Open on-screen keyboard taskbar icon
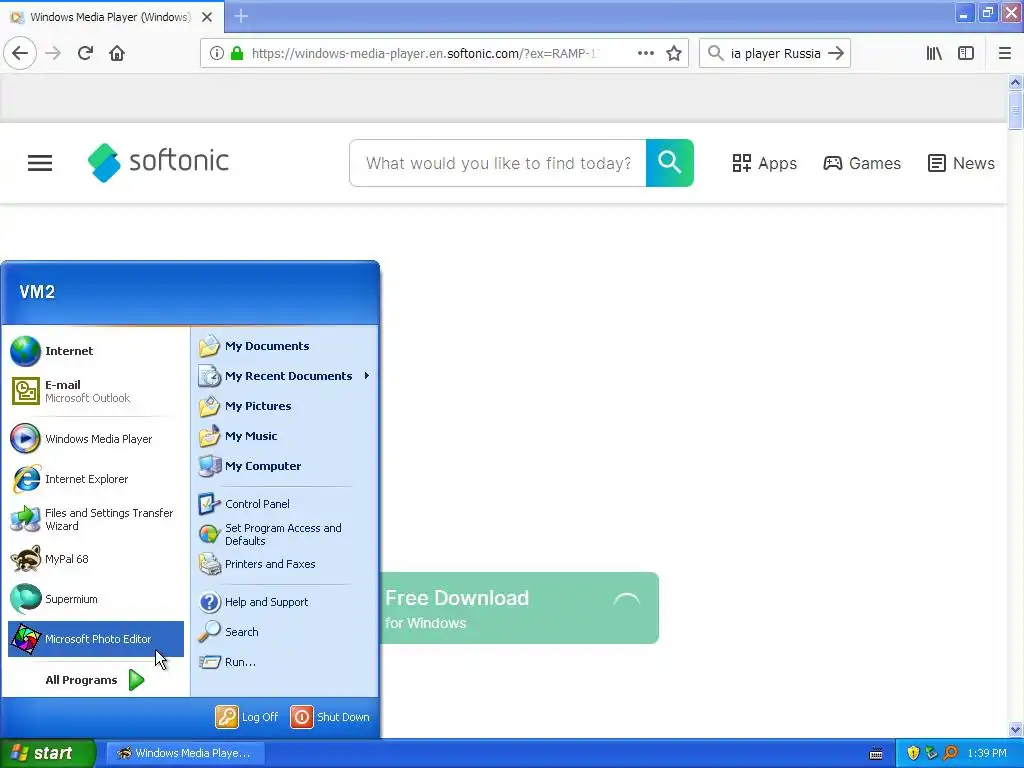1024x768 pixels. pos(876,754)
